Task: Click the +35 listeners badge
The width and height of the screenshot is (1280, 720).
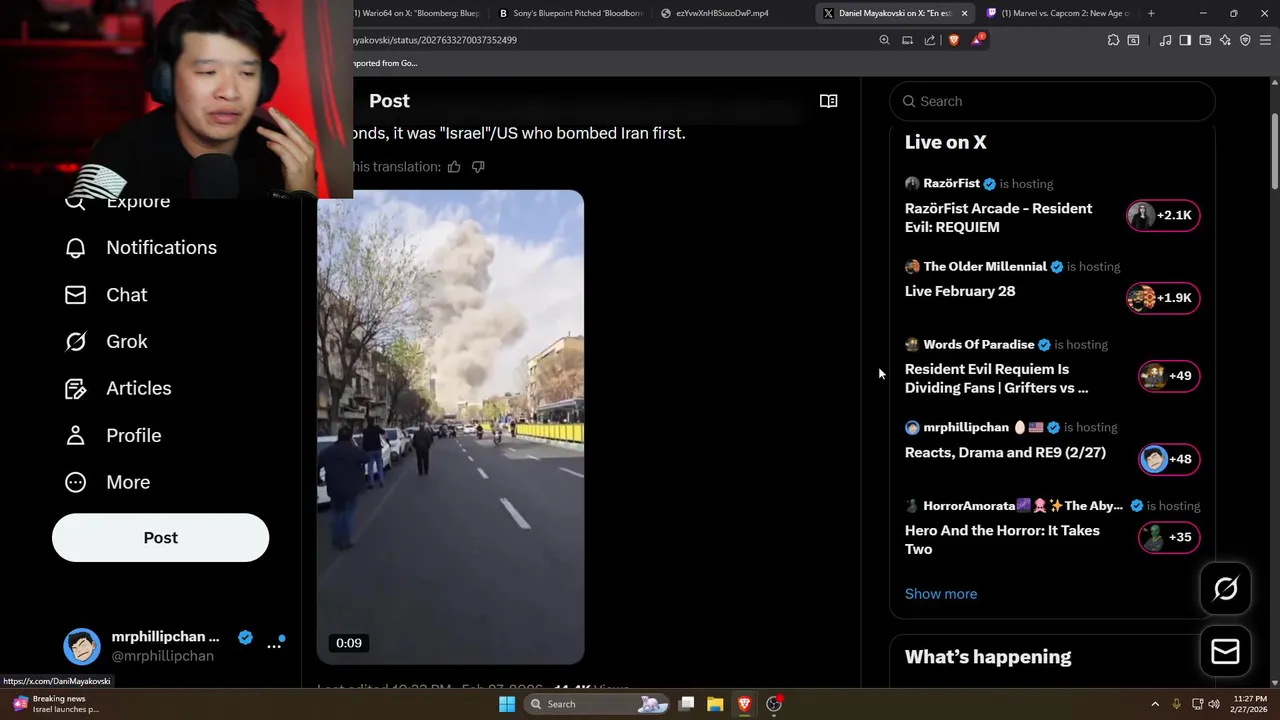Action: click(1169, 537)
